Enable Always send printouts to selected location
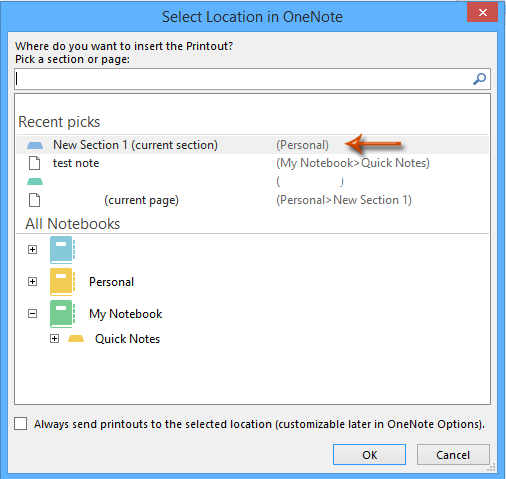This screenshot has width=506, height=479. point(21,424)
